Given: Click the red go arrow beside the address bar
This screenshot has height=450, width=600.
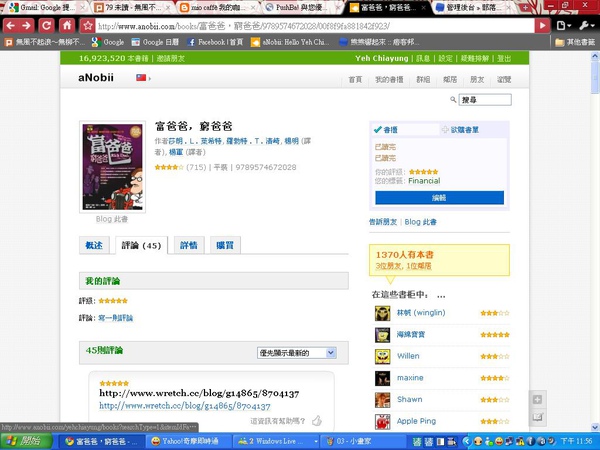Looking at the screenshot, I should [x=543, y=26].
